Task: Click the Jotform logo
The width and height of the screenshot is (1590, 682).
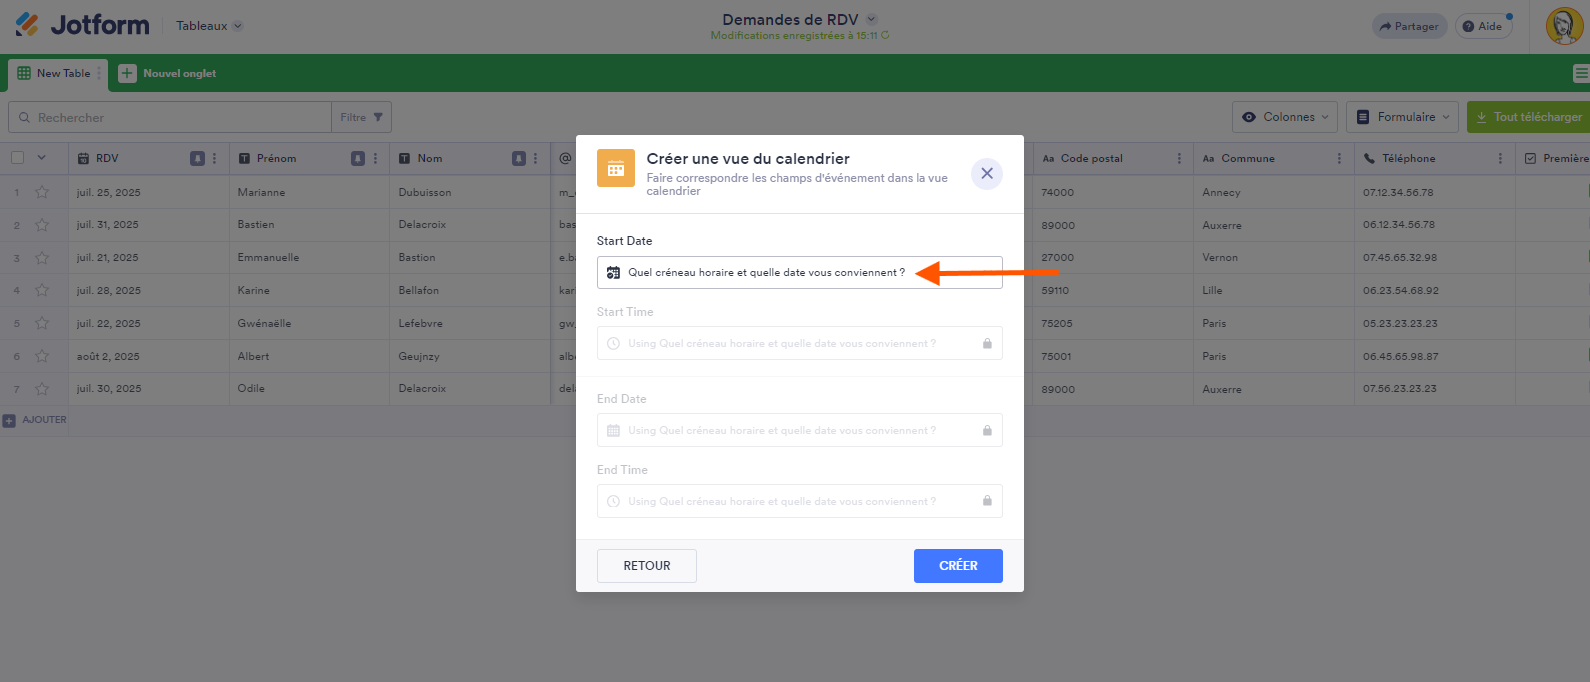Action: pyautogui.click(x=83, y=25)
